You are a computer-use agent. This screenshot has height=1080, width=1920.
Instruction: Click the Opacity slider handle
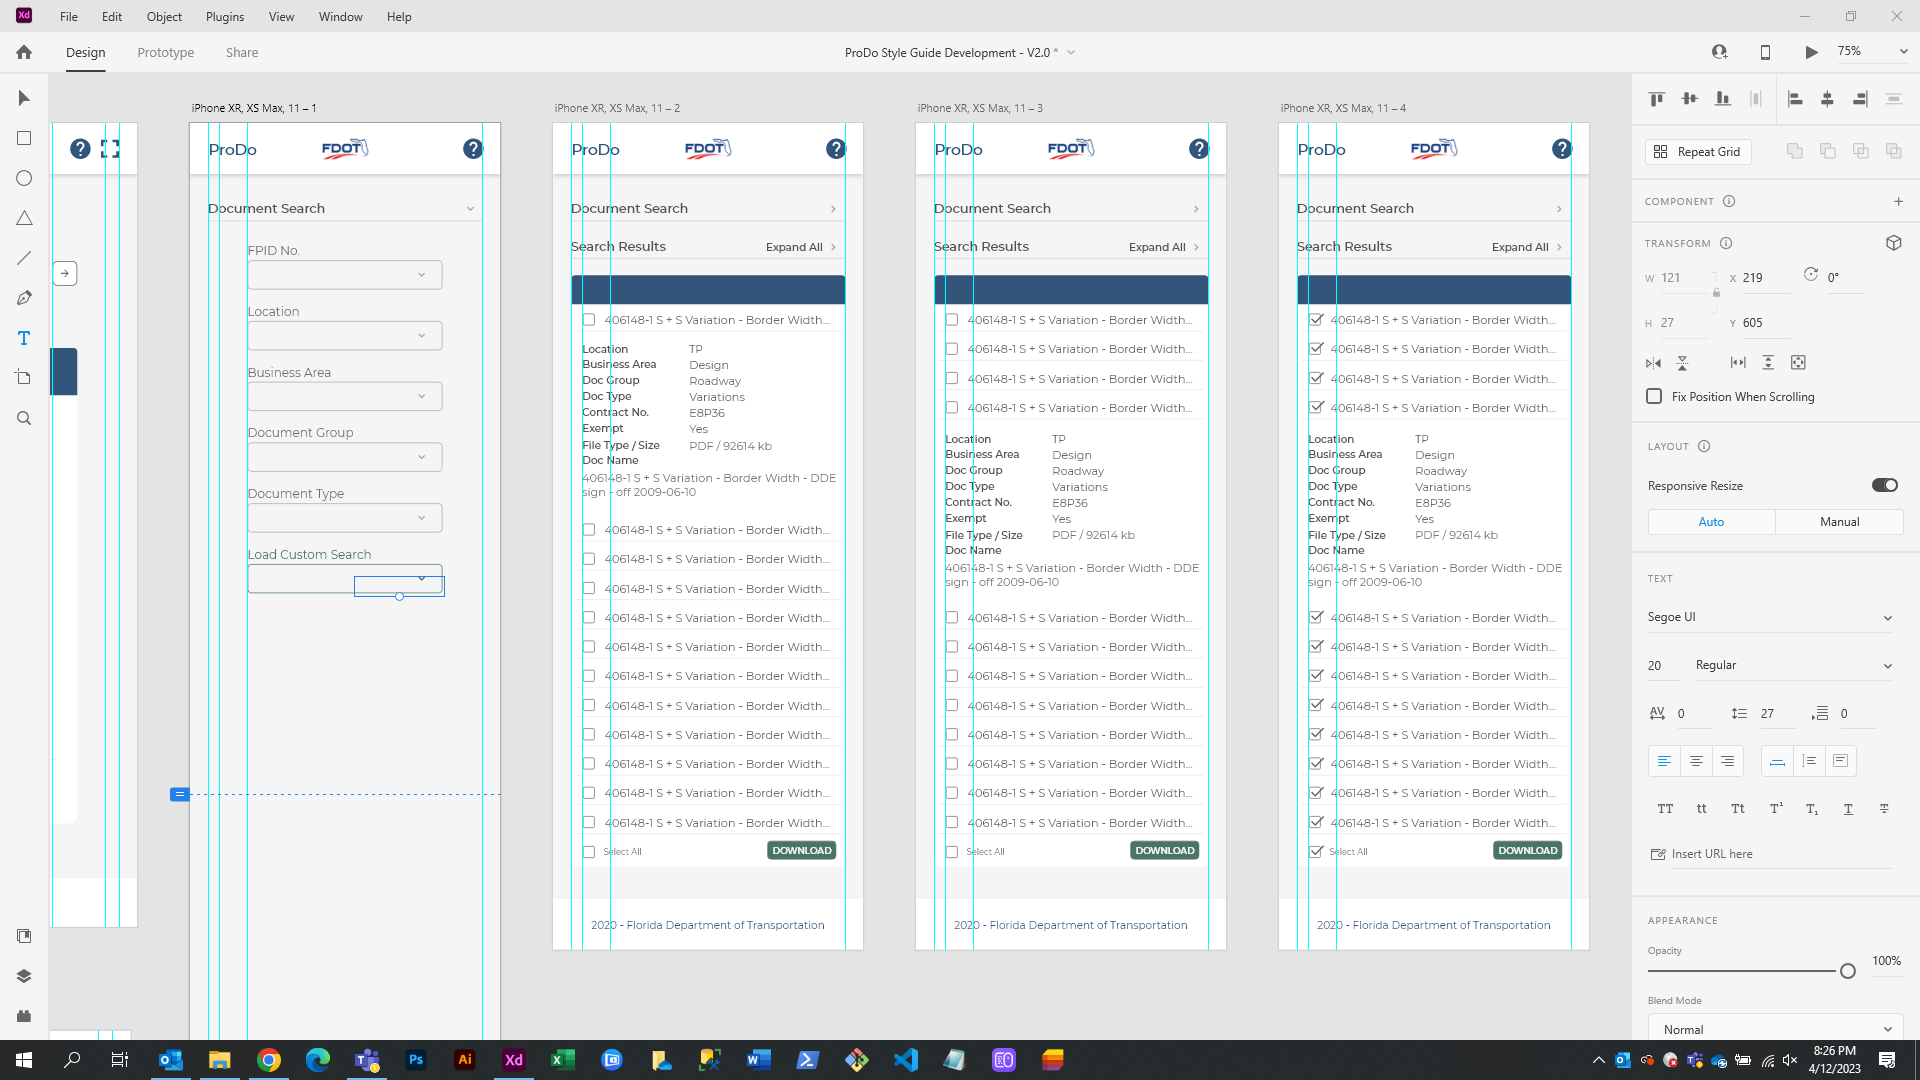[1847, 971]
